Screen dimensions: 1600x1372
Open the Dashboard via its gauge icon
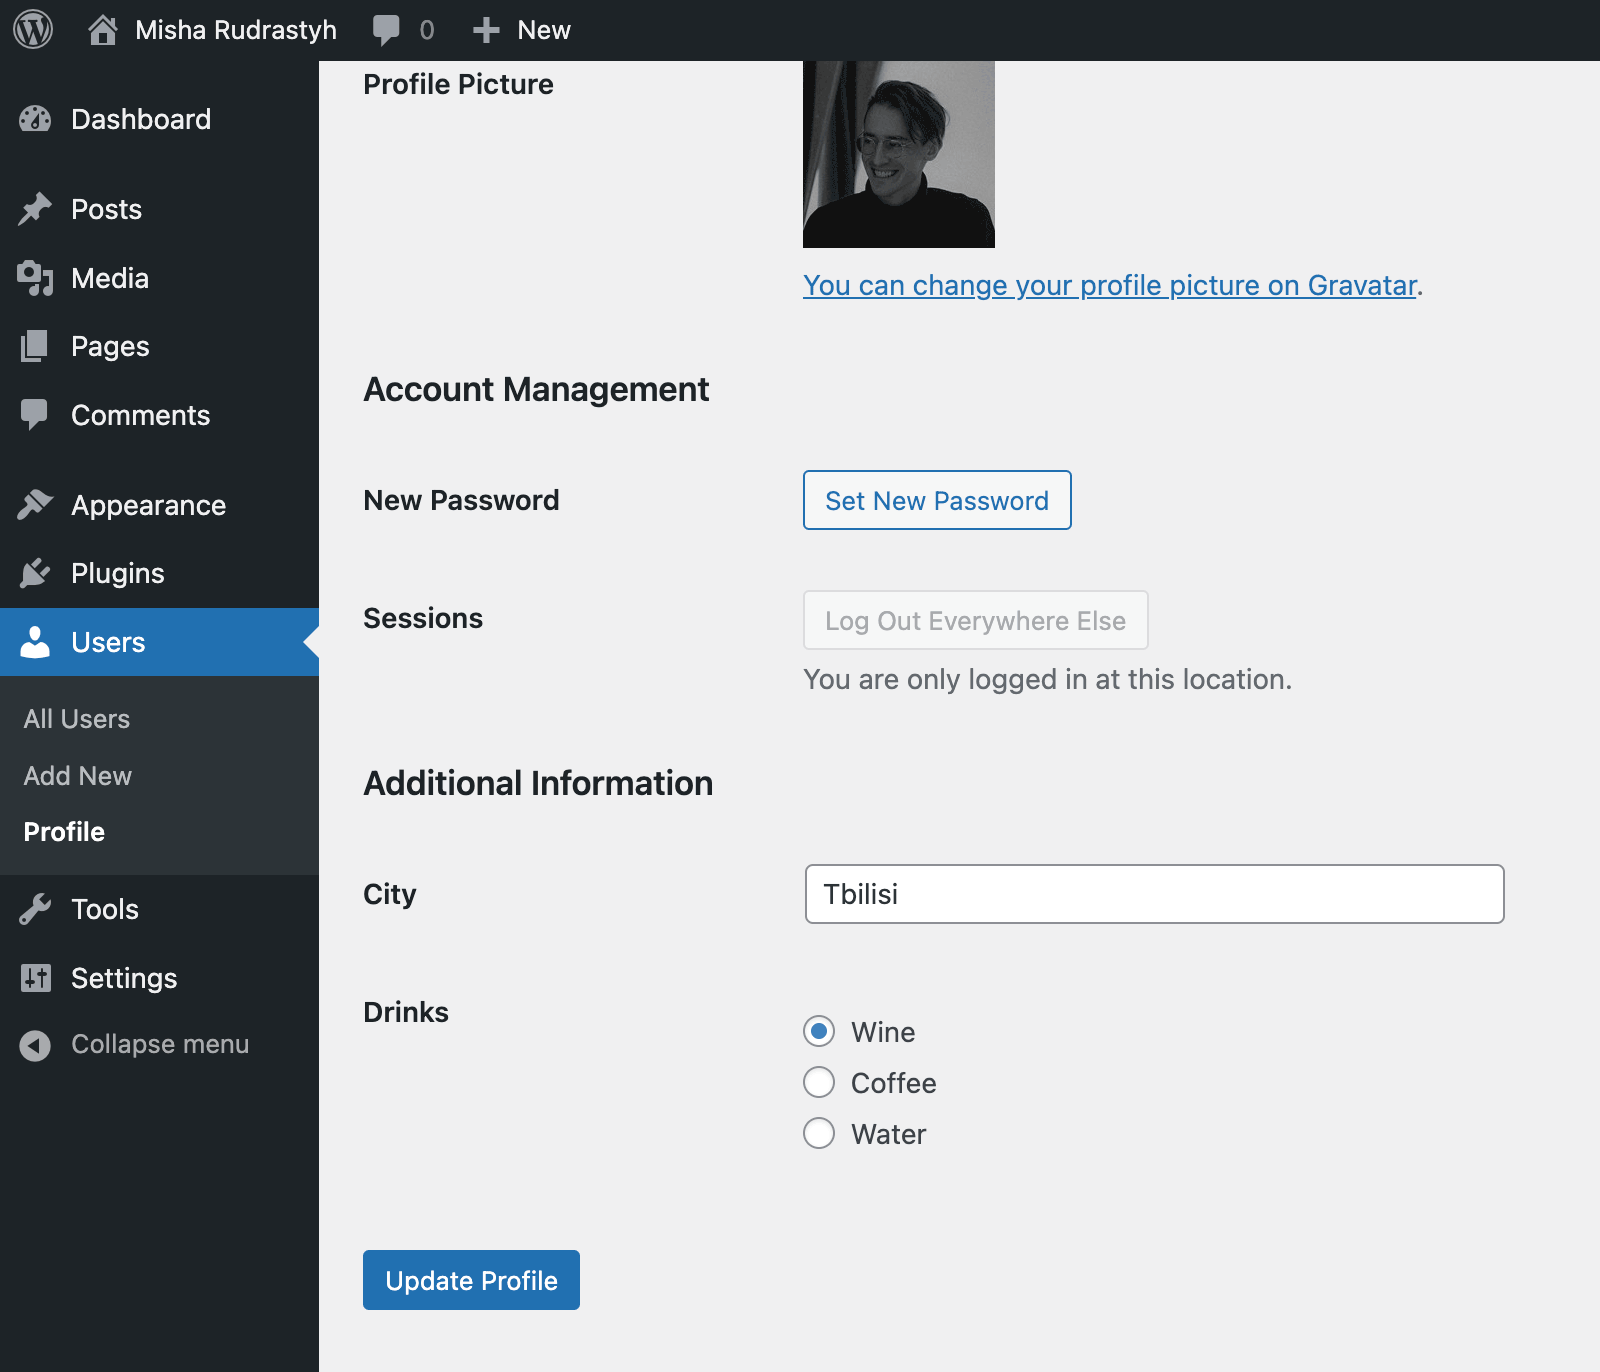point(34,119)
